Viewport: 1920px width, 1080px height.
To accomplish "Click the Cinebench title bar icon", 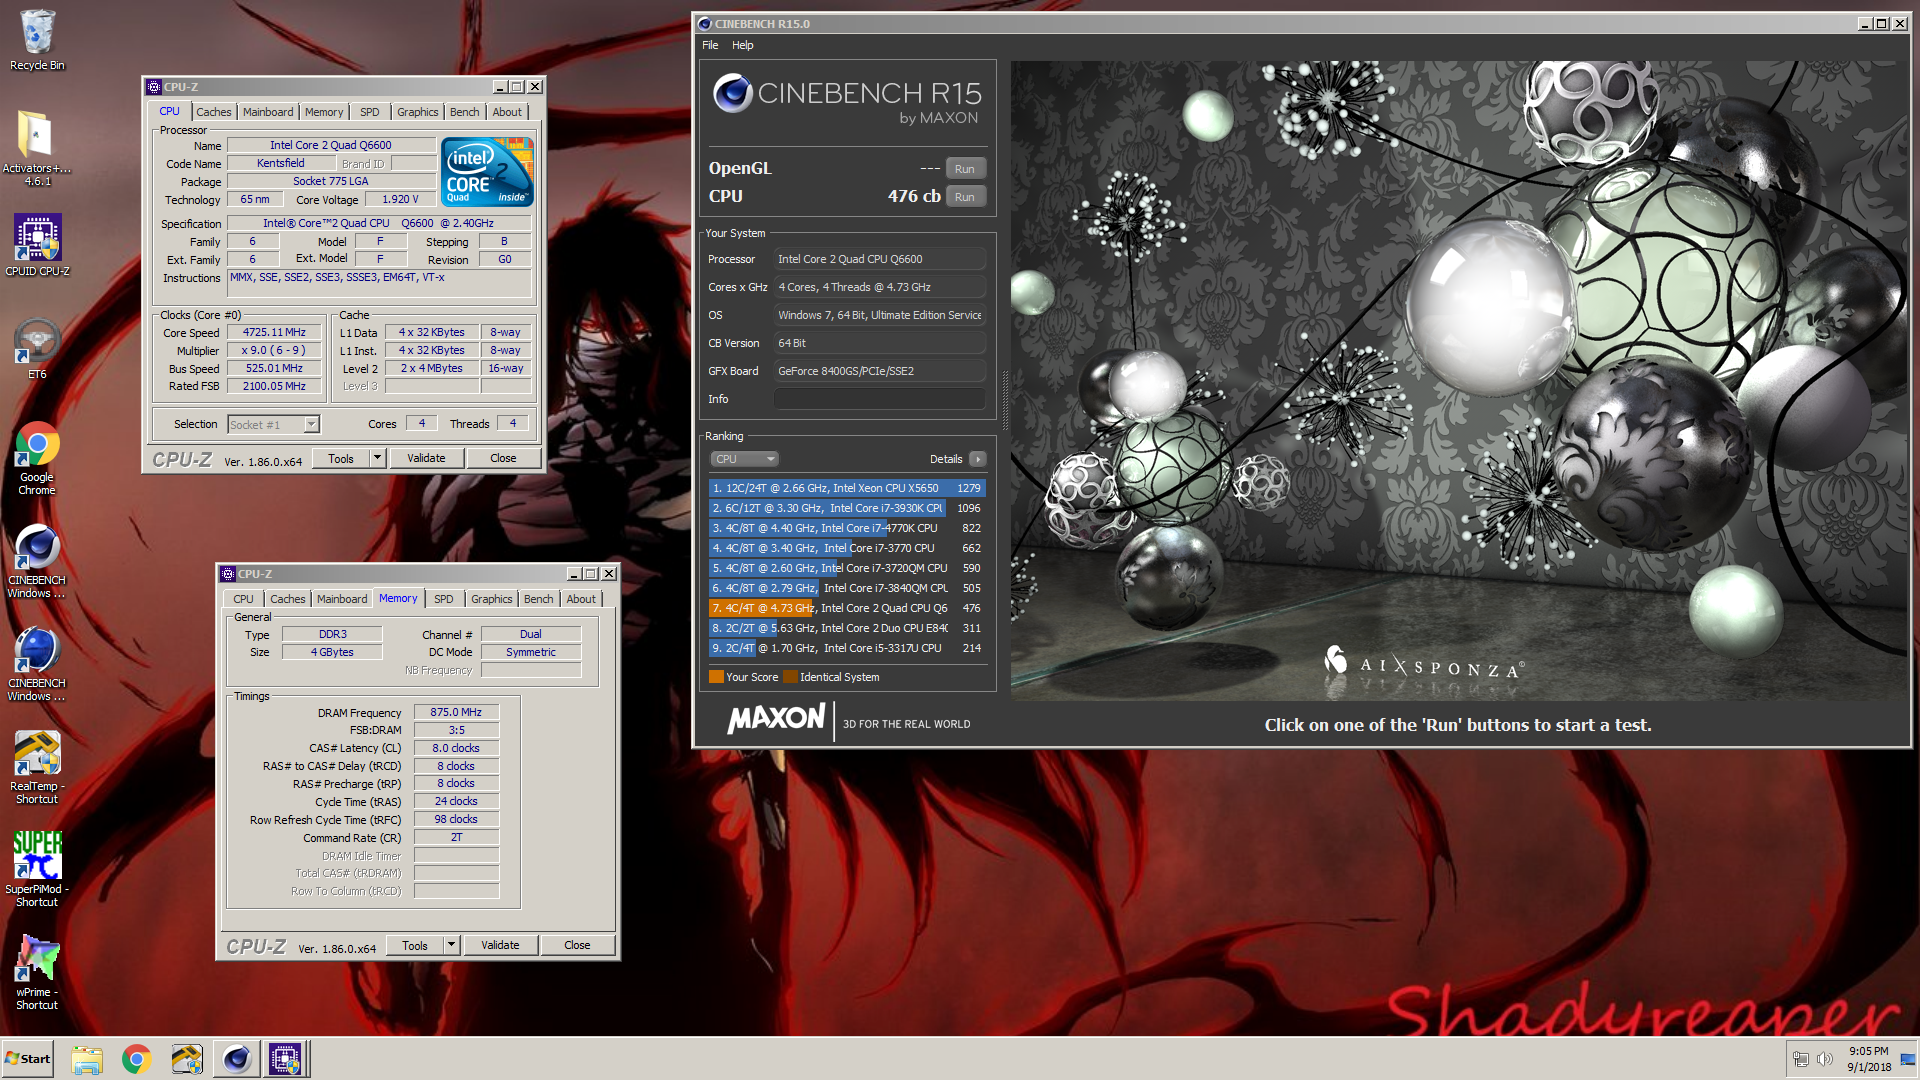I will pyautogui.click(x=704, y=24).
